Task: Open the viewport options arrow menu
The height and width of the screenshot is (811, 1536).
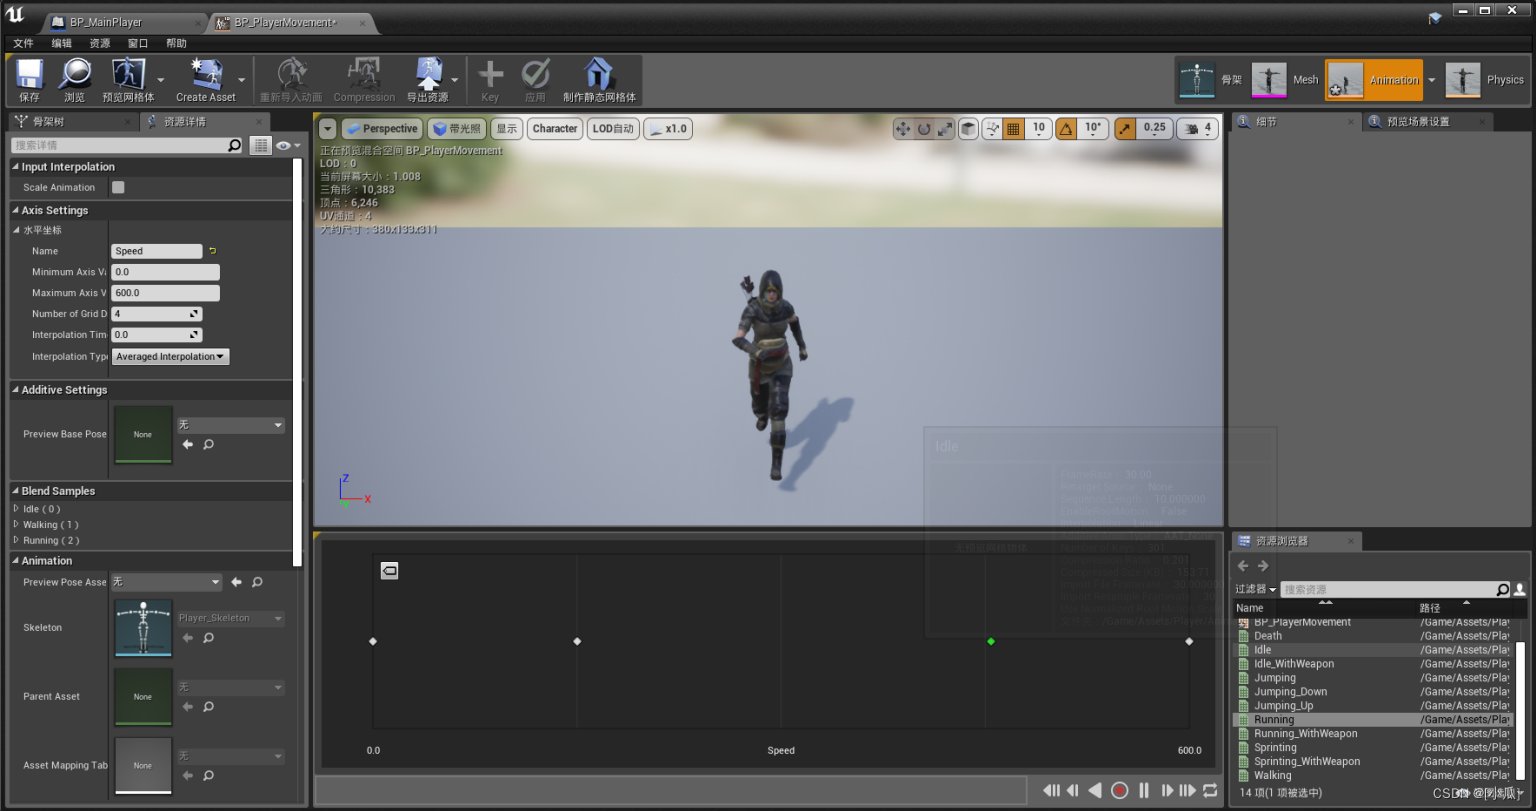Action: coord(327,129)
